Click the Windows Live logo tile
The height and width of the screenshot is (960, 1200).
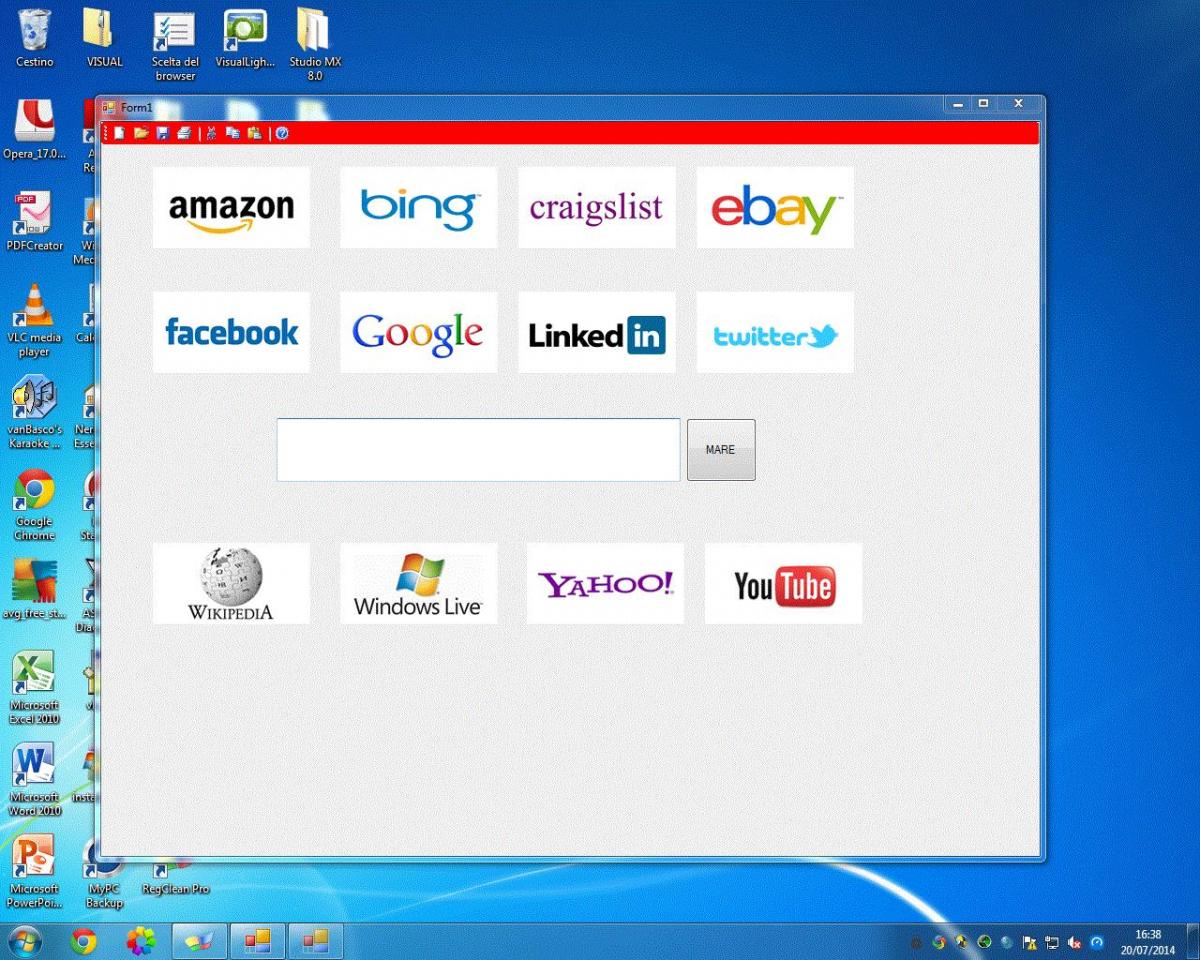pos(418,583)
